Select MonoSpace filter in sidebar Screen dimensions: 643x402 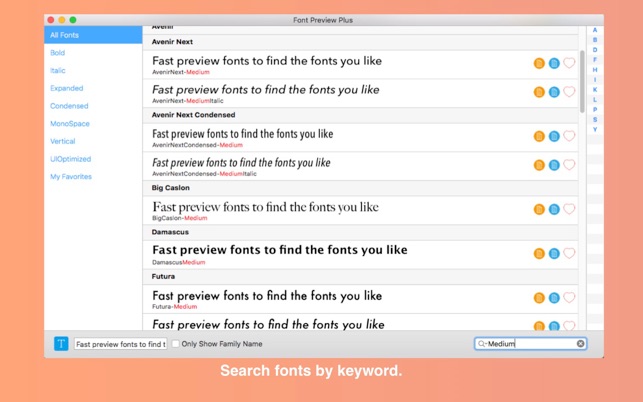coord(70,123)
